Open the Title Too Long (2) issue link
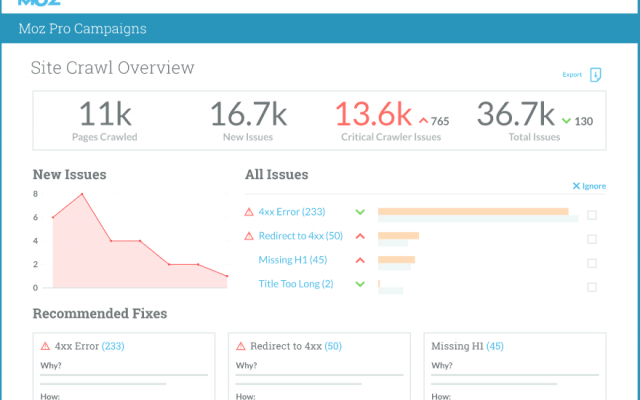This screenshot has height=400, width=640. [296, 284]
